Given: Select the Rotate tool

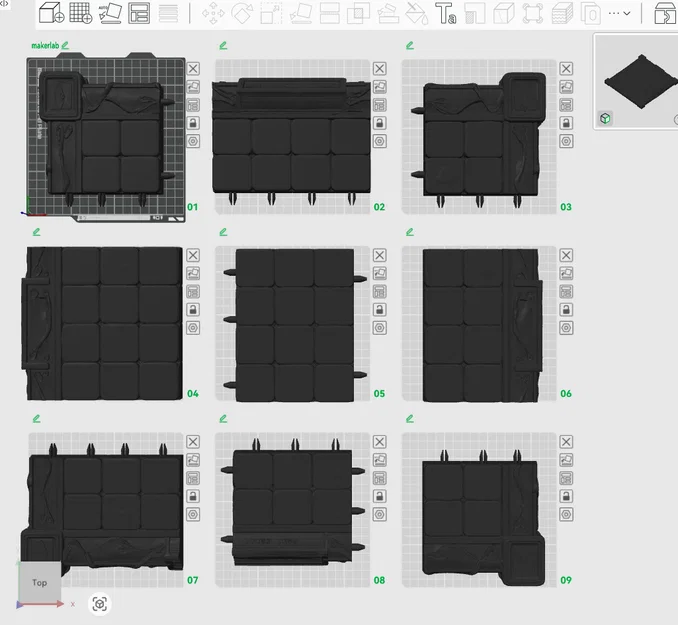Looking at the screenshot, I should 242,13.
